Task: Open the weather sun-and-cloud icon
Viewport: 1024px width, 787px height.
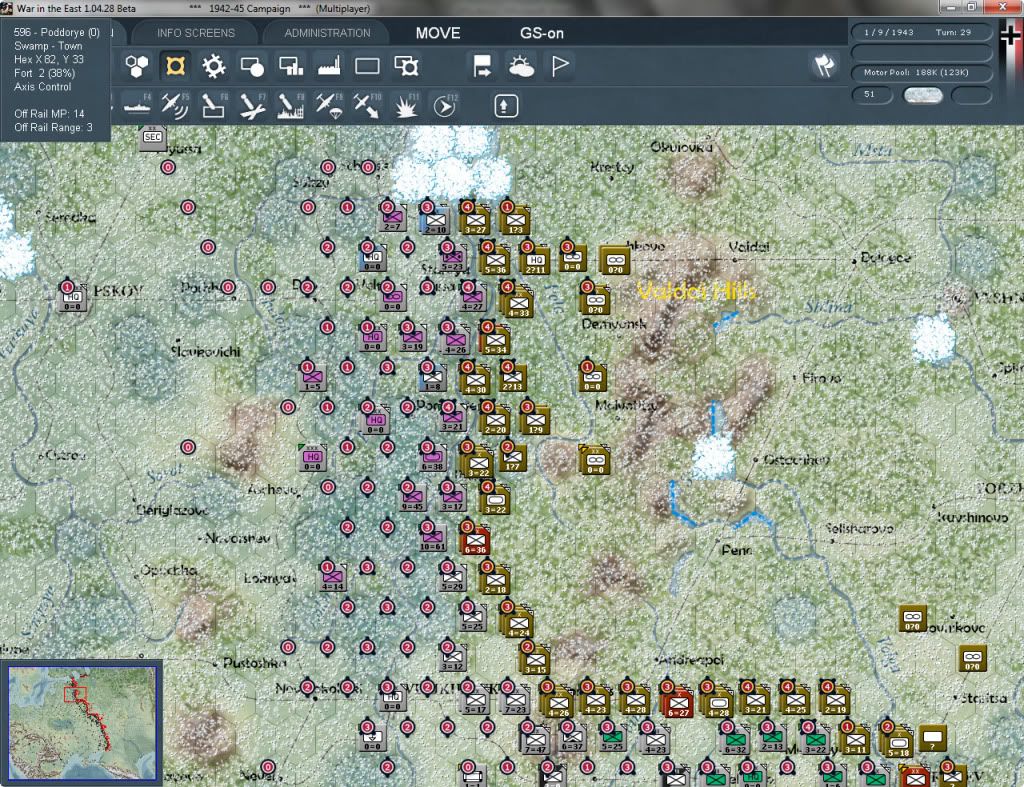Action: (521, 66)
